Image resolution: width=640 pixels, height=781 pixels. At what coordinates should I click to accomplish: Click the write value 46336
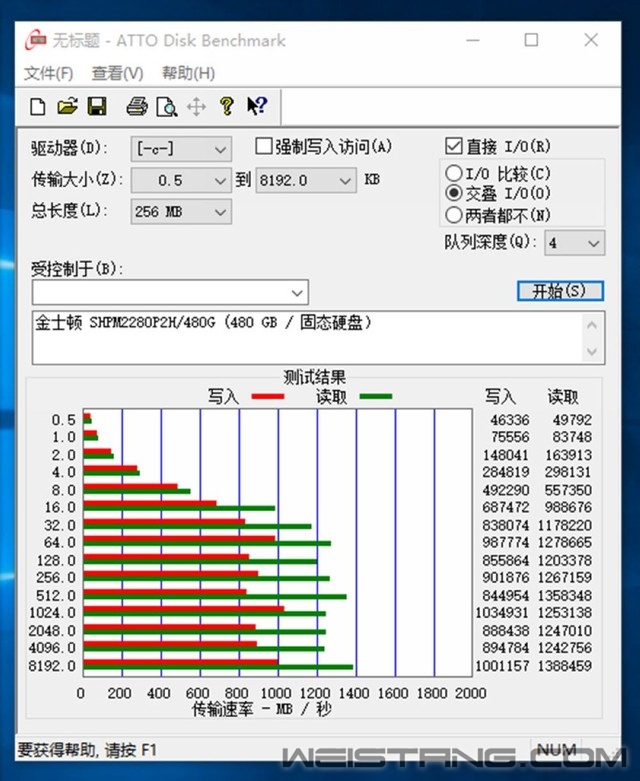click(x=510, y=420)
